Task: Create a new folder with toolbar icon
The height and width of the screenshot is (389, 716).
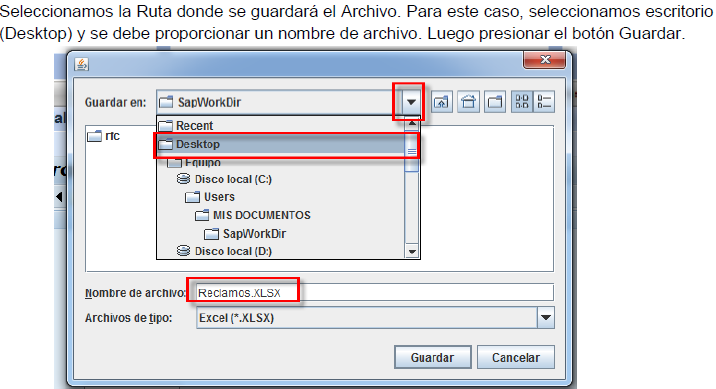Action: [x=495, y=101]
